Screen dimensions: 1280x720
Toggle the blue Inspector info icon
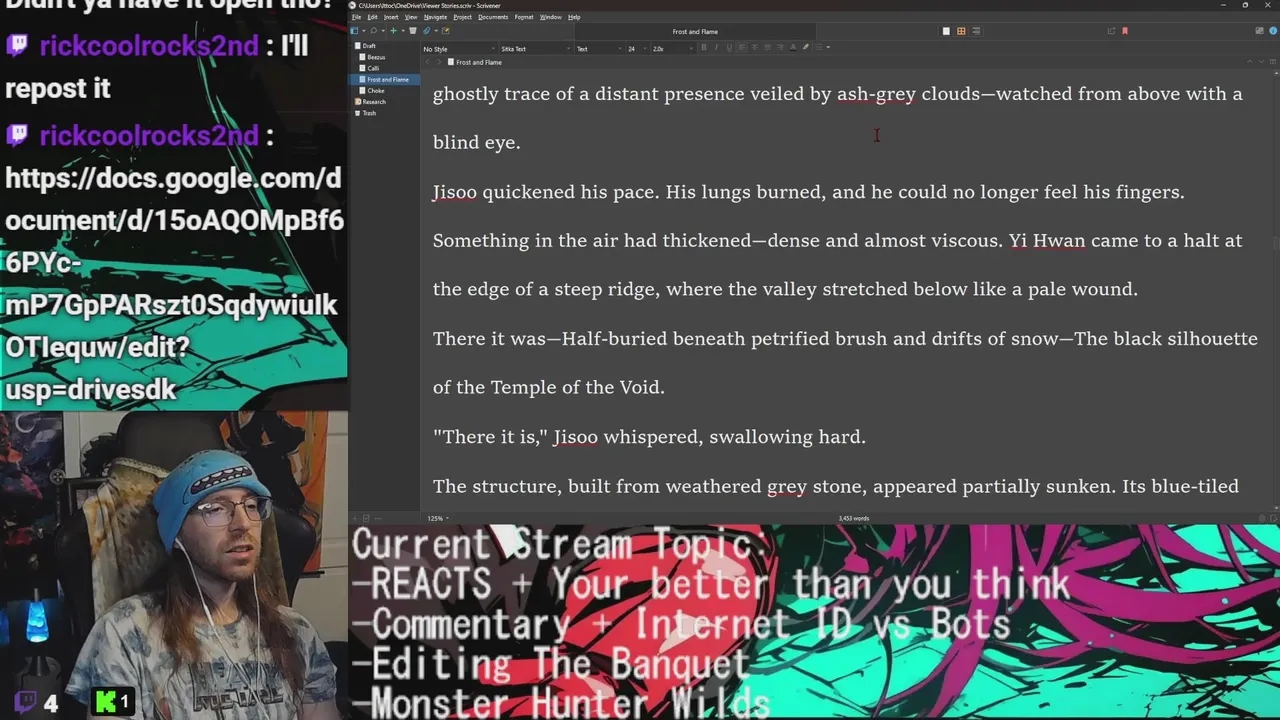pos(1273,31)
